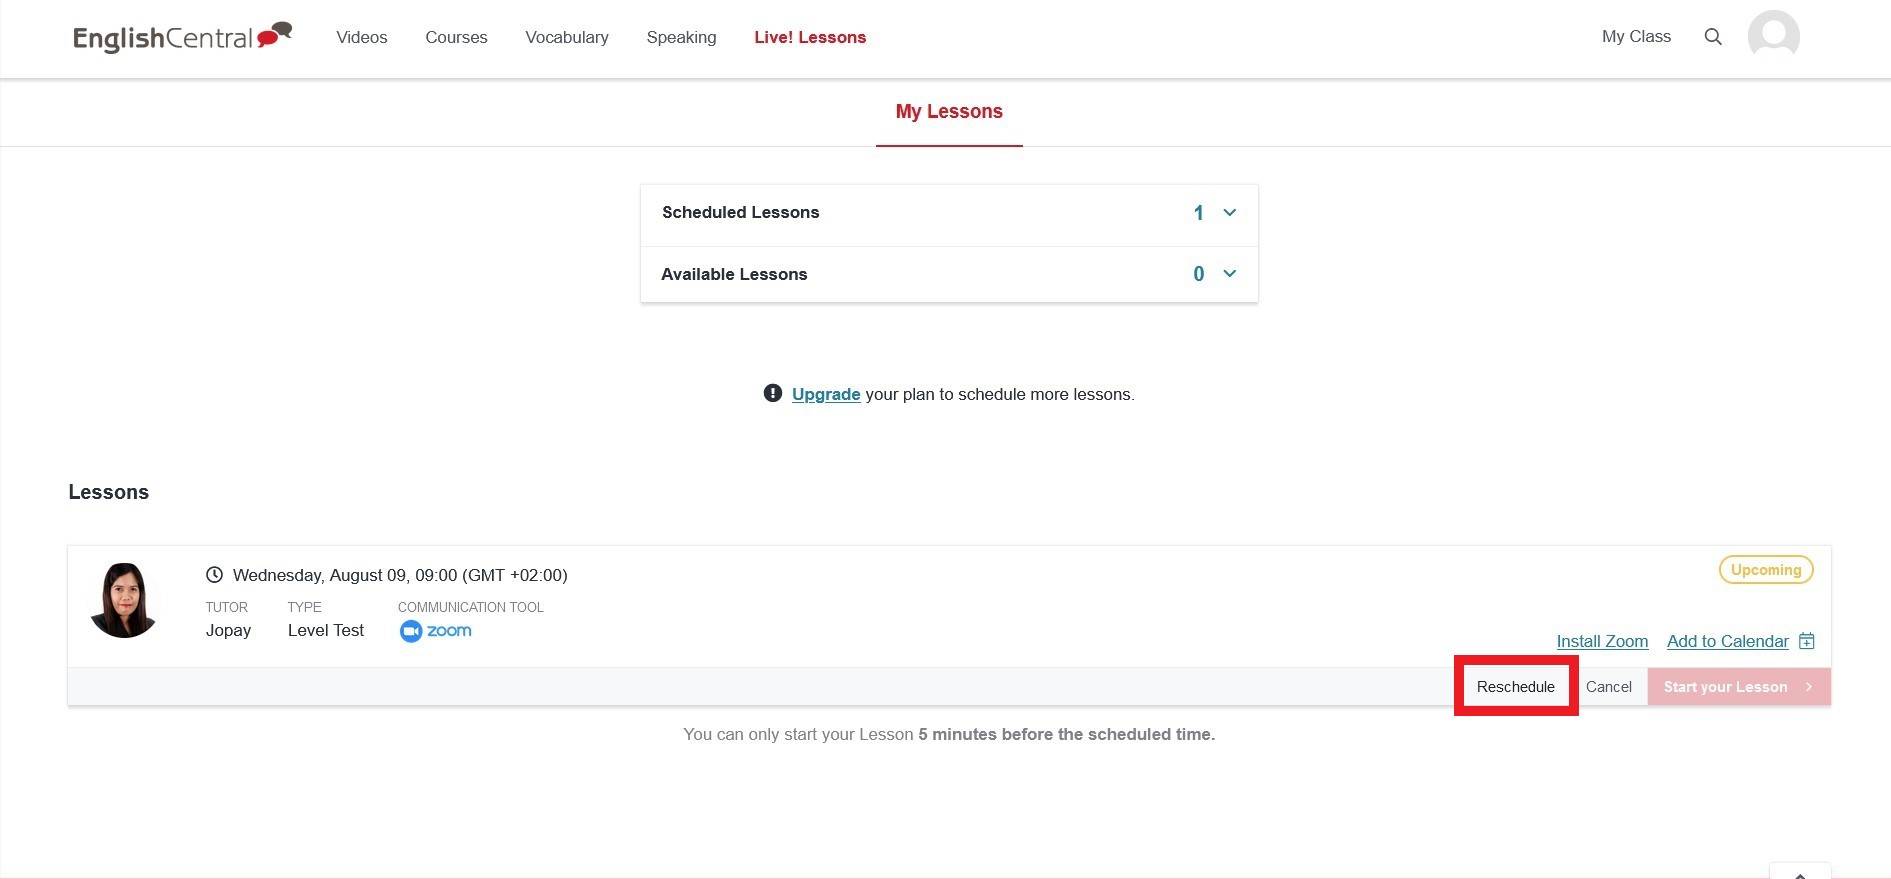Screen dimensions: 1891x879
Task: Click the EnglishCentral logo
Action: [182, 37]
